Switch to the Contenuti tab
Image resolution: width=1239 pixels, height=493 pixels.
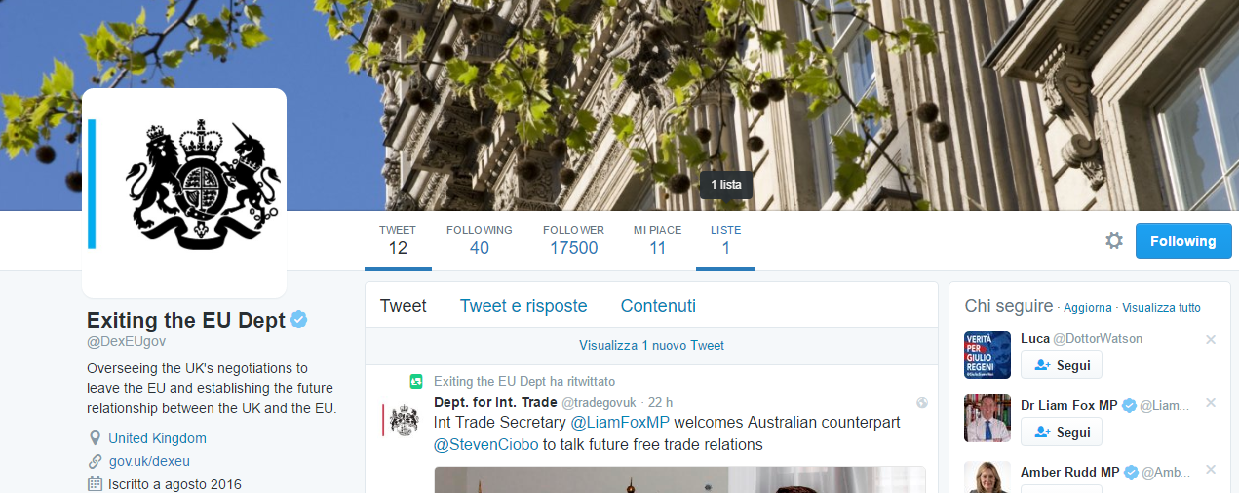click(658, 306)
